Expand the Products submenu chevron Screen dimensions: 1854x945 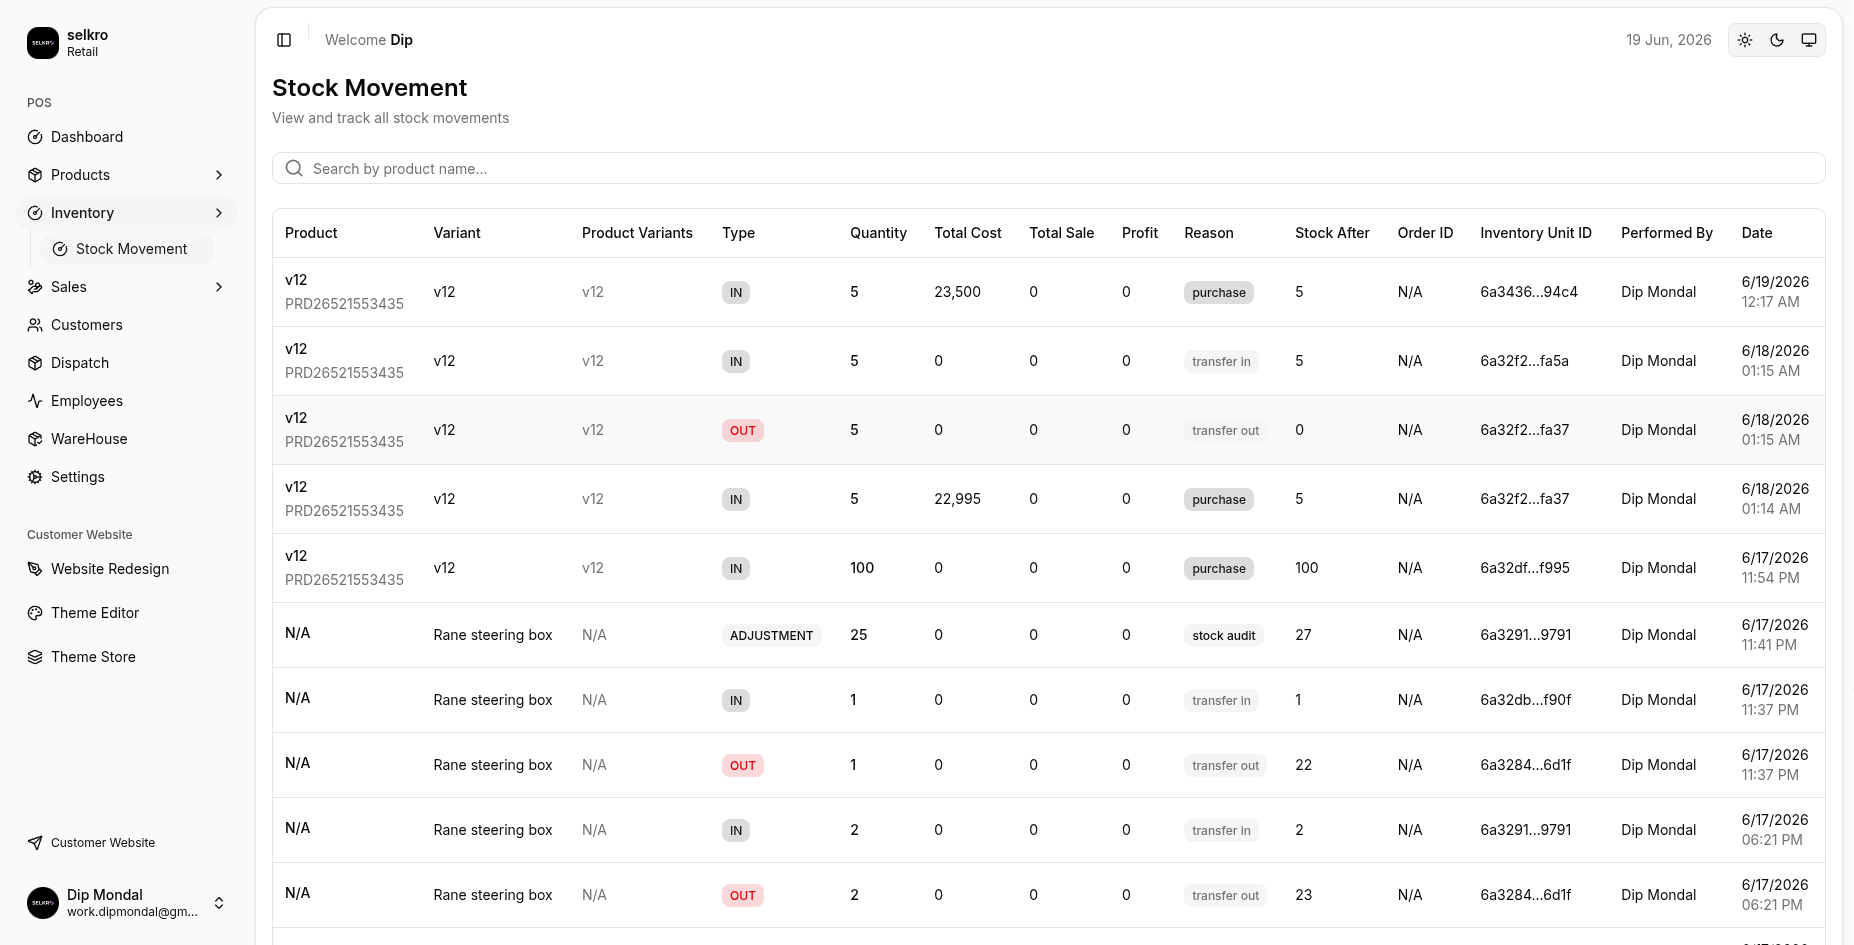(219, 175)
